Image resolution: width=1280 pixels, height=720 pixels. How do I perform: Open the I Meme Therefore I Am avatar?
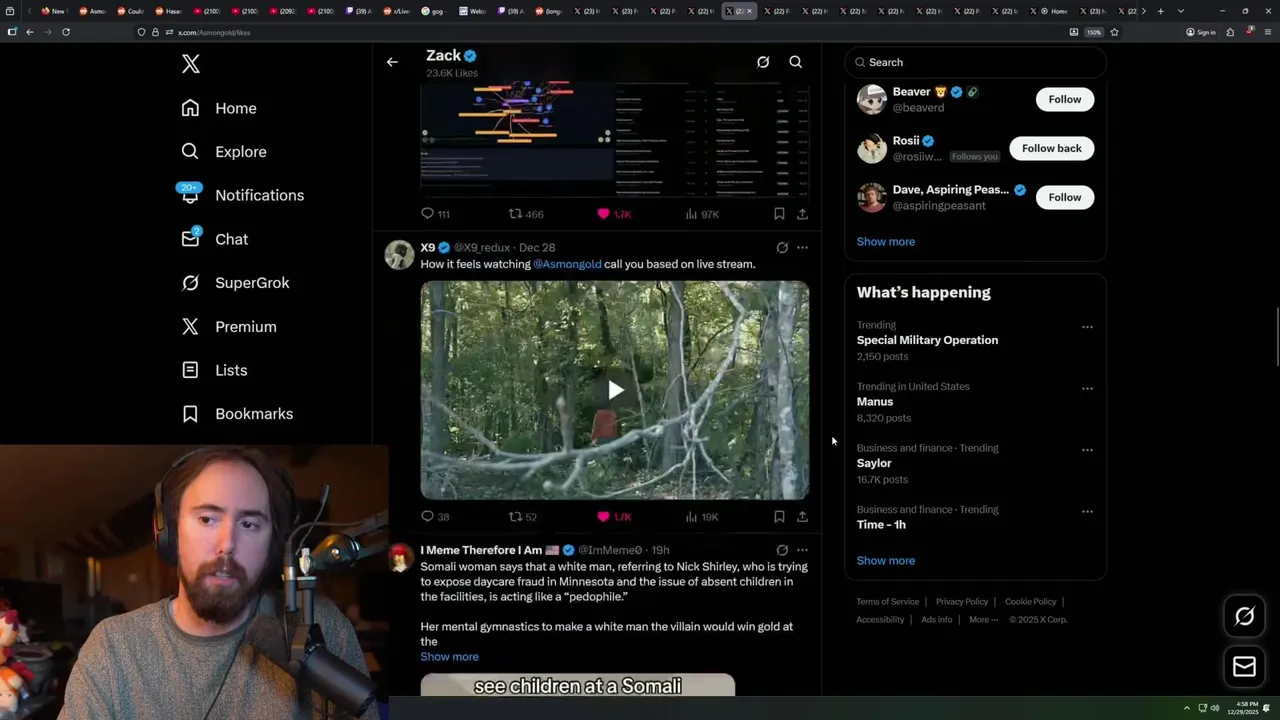(399, 558)
